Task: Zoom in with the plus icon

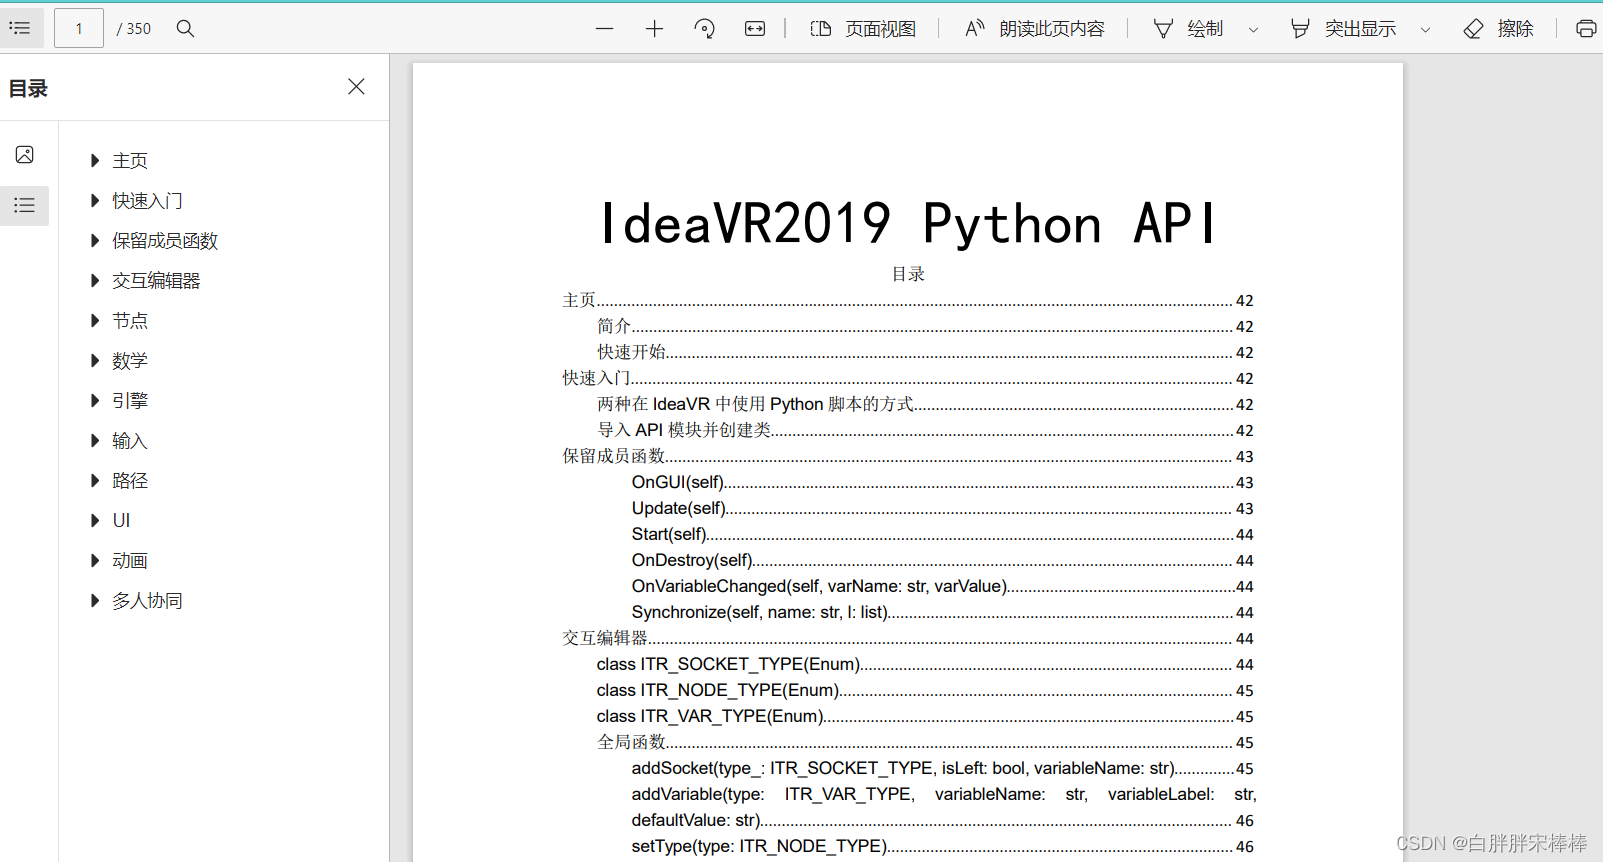Action: tap(654, 29)
